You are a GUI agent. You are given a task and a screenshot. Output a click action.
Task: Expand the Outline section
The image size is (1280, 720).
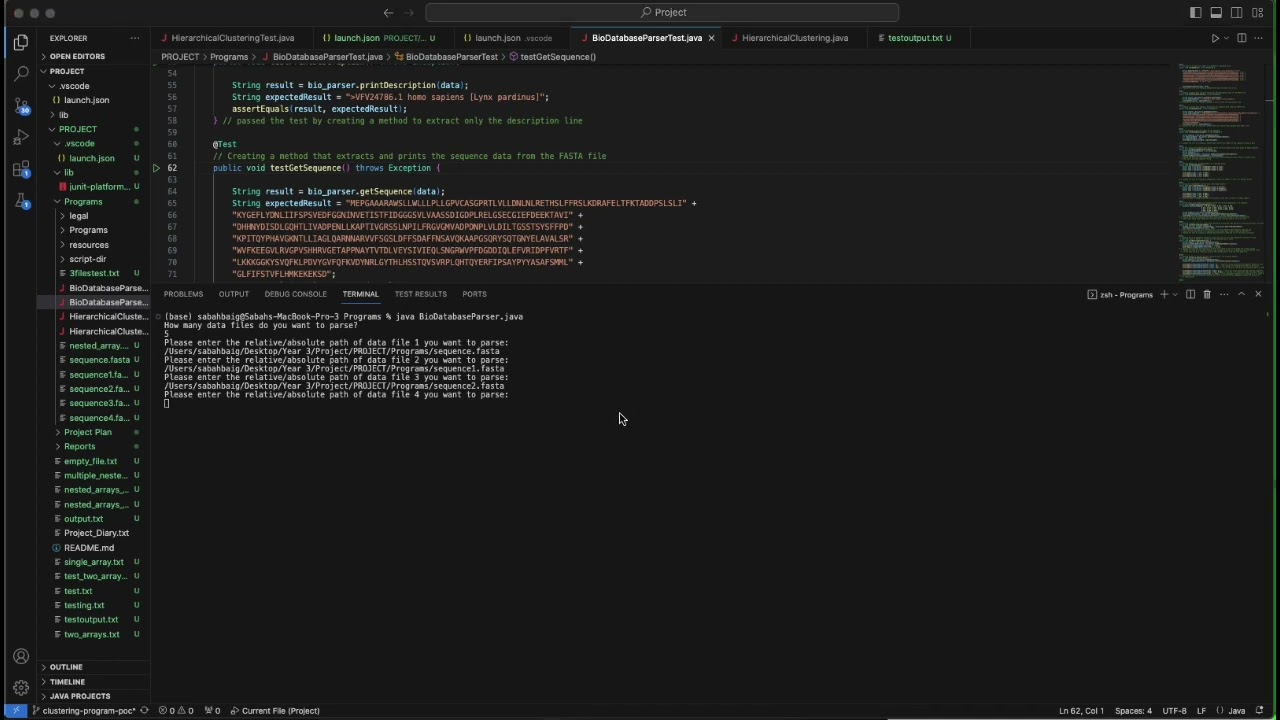point(66,667)
